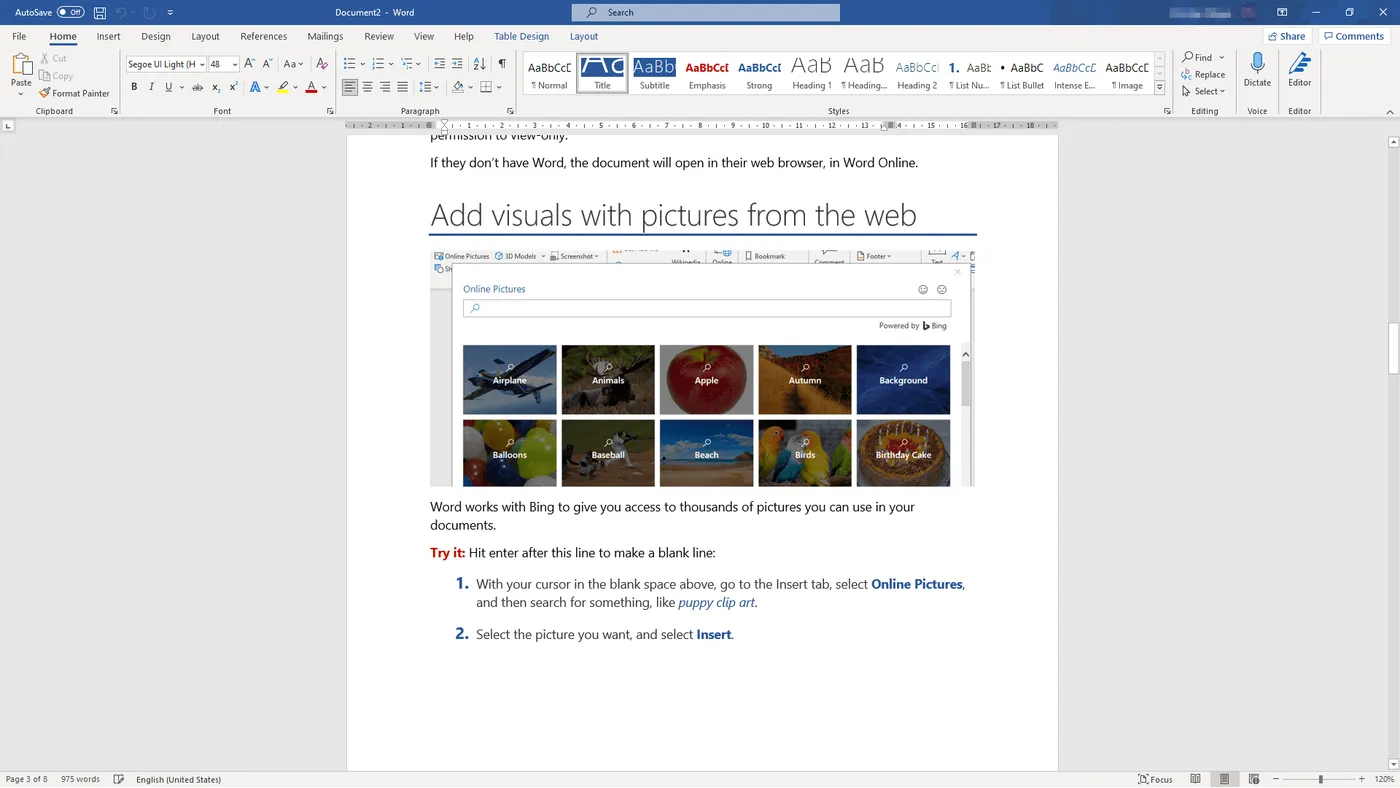
Task: Open the Dictate microphone
Action: pos(1257,70)
